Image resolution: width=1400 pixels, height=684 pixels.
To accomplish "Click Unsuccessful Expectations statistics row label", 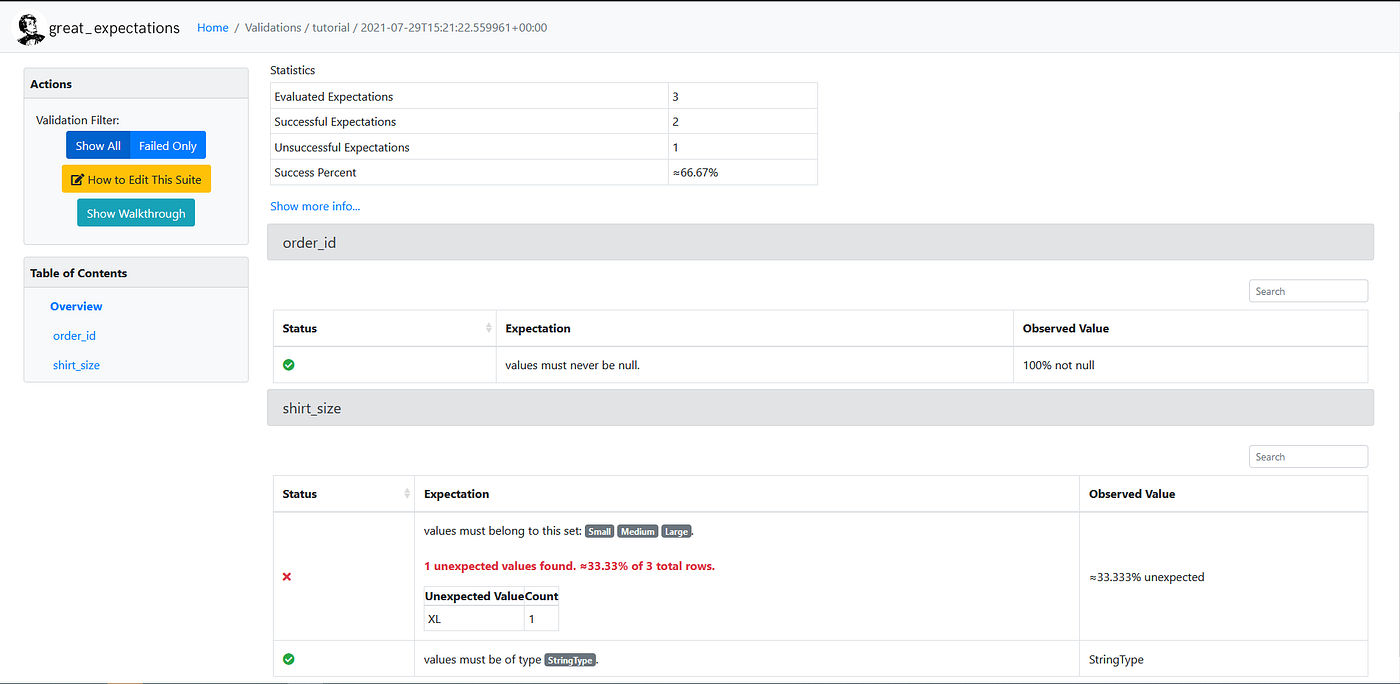I will click(341, 147).
